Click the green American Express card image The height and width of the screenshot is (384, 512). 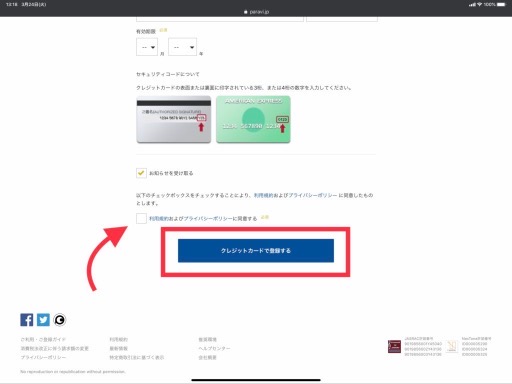[253, 119]
